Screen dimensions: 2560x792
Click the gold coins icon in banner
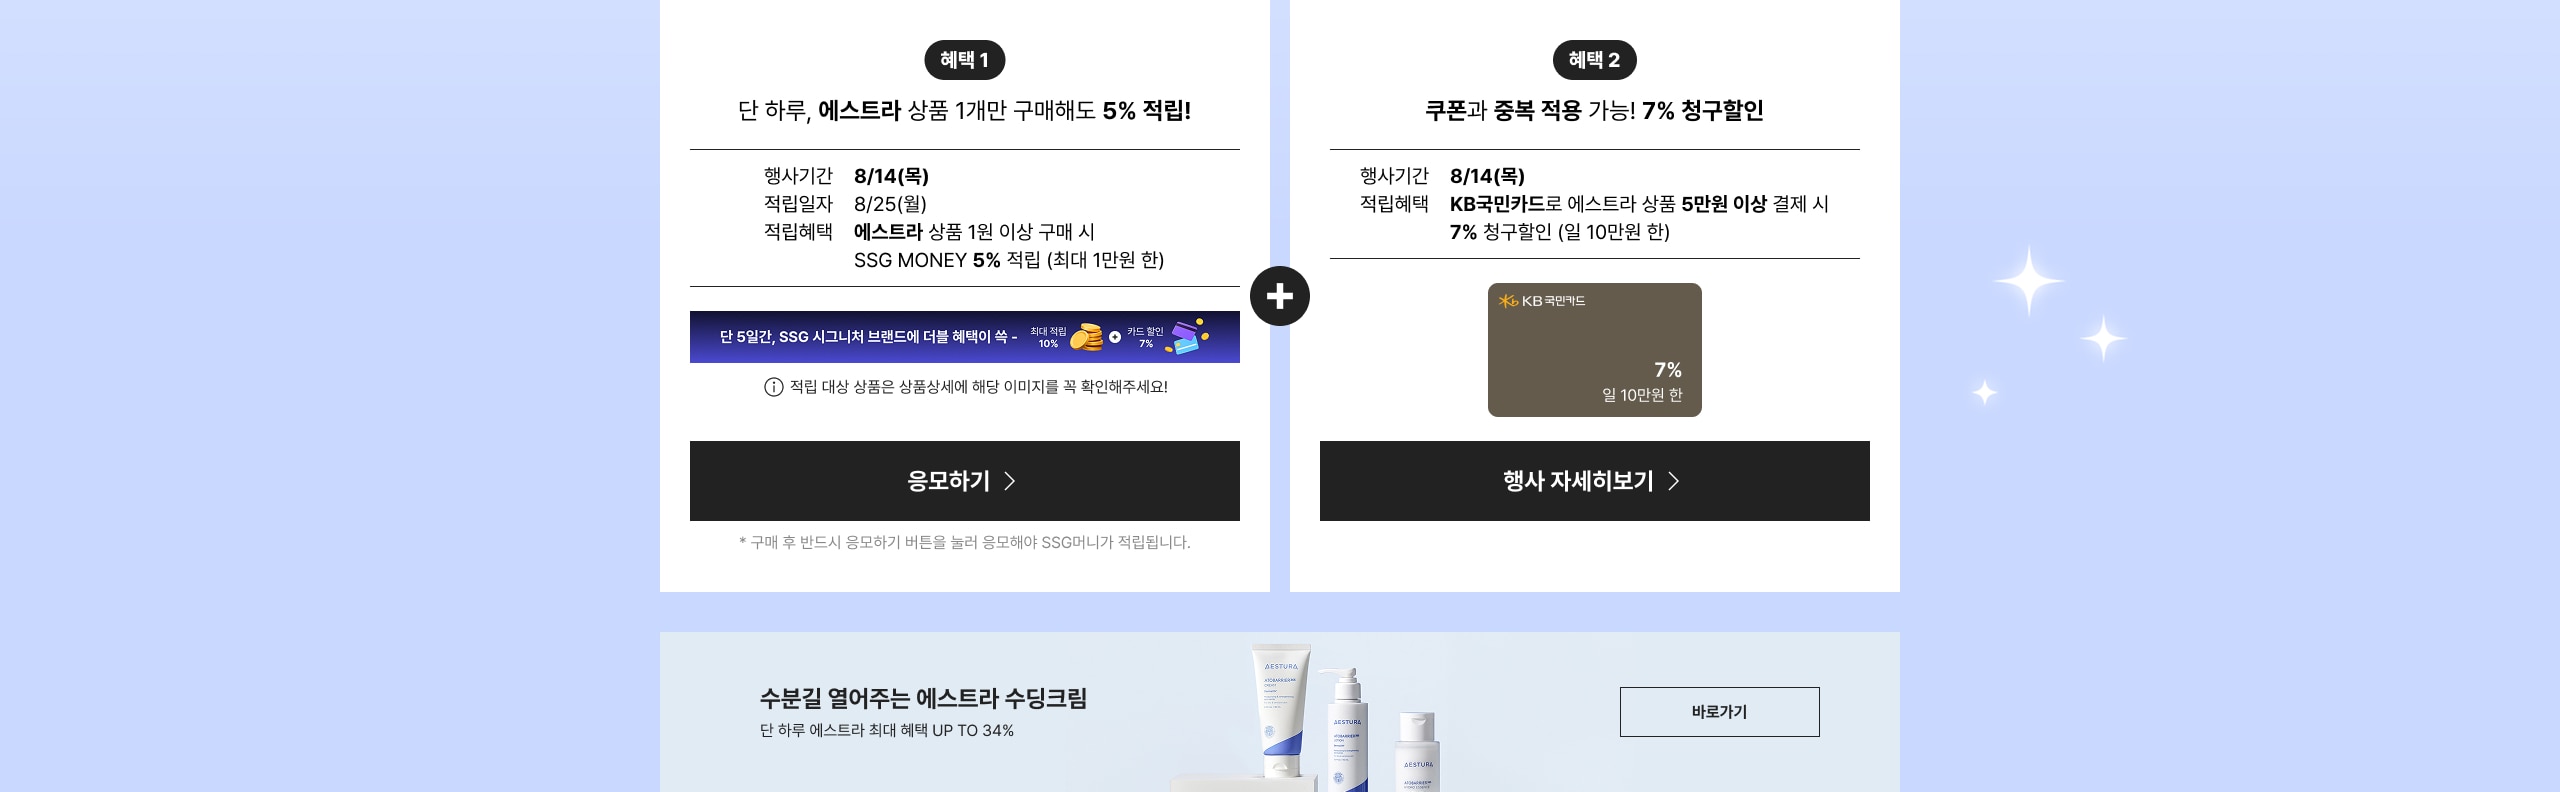(1087, 338)
